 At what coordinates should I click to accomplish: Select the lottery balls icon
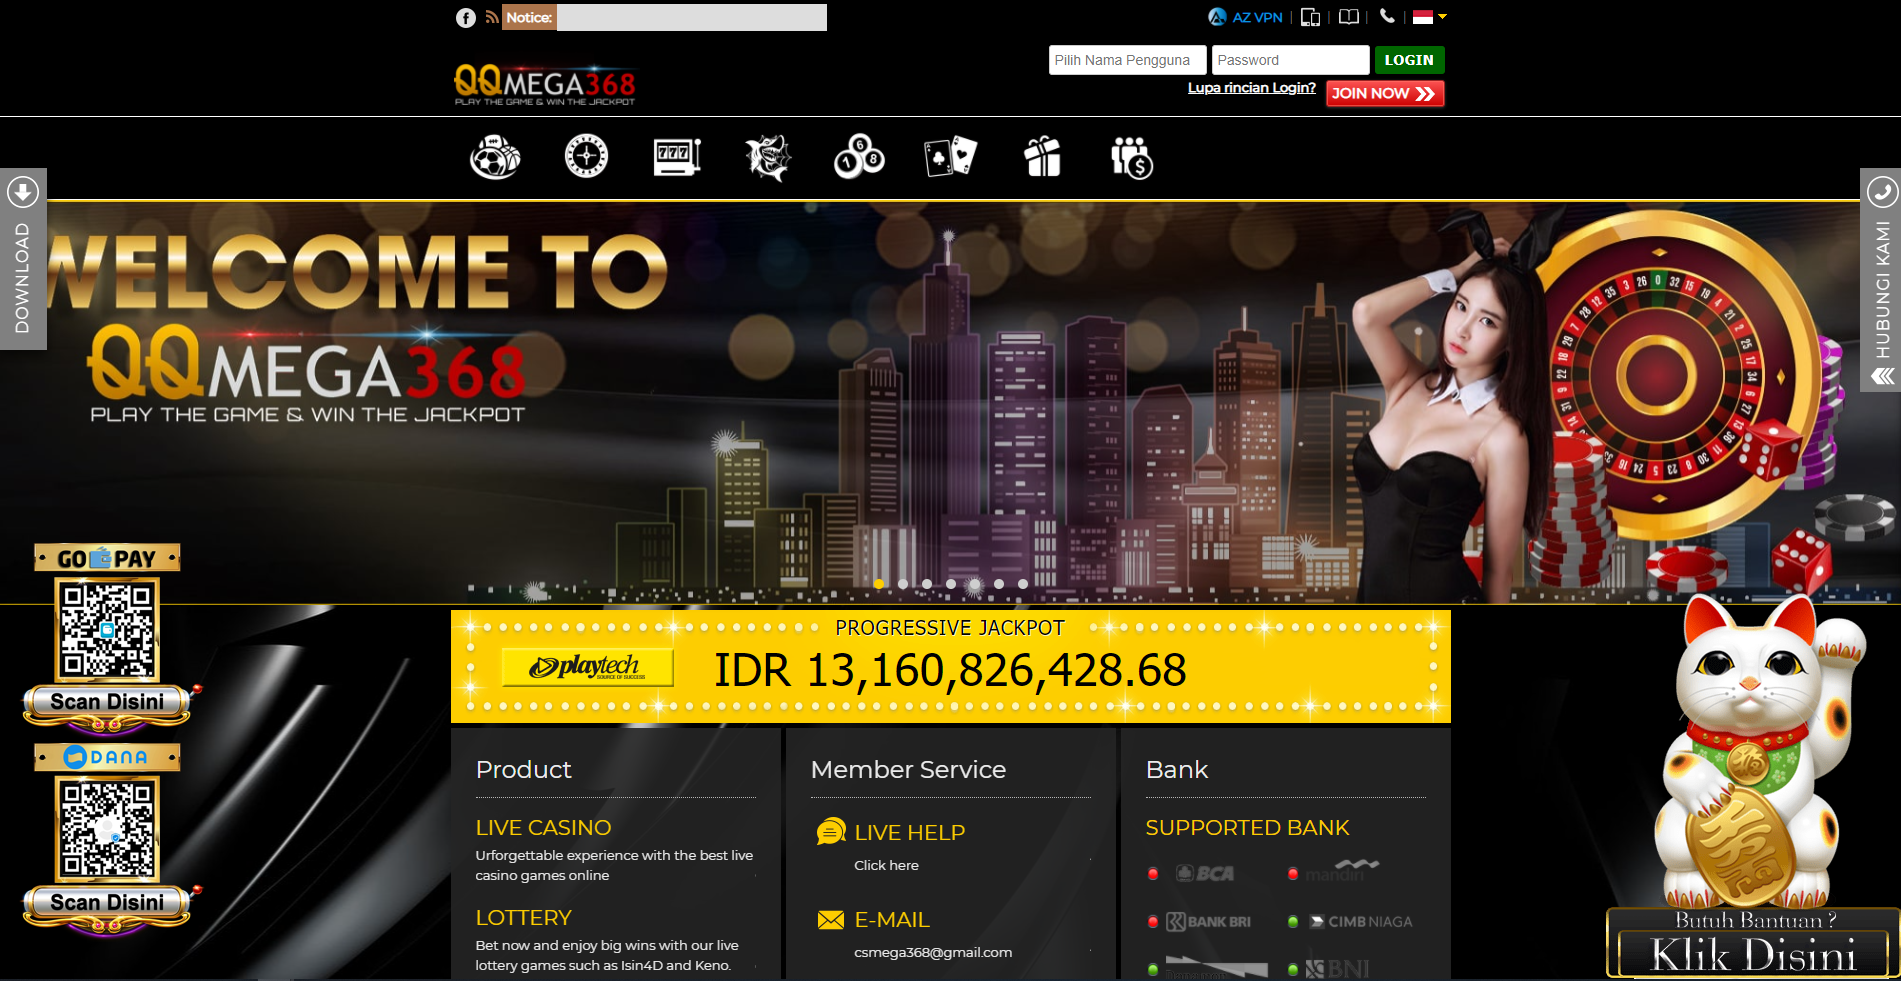859,158
